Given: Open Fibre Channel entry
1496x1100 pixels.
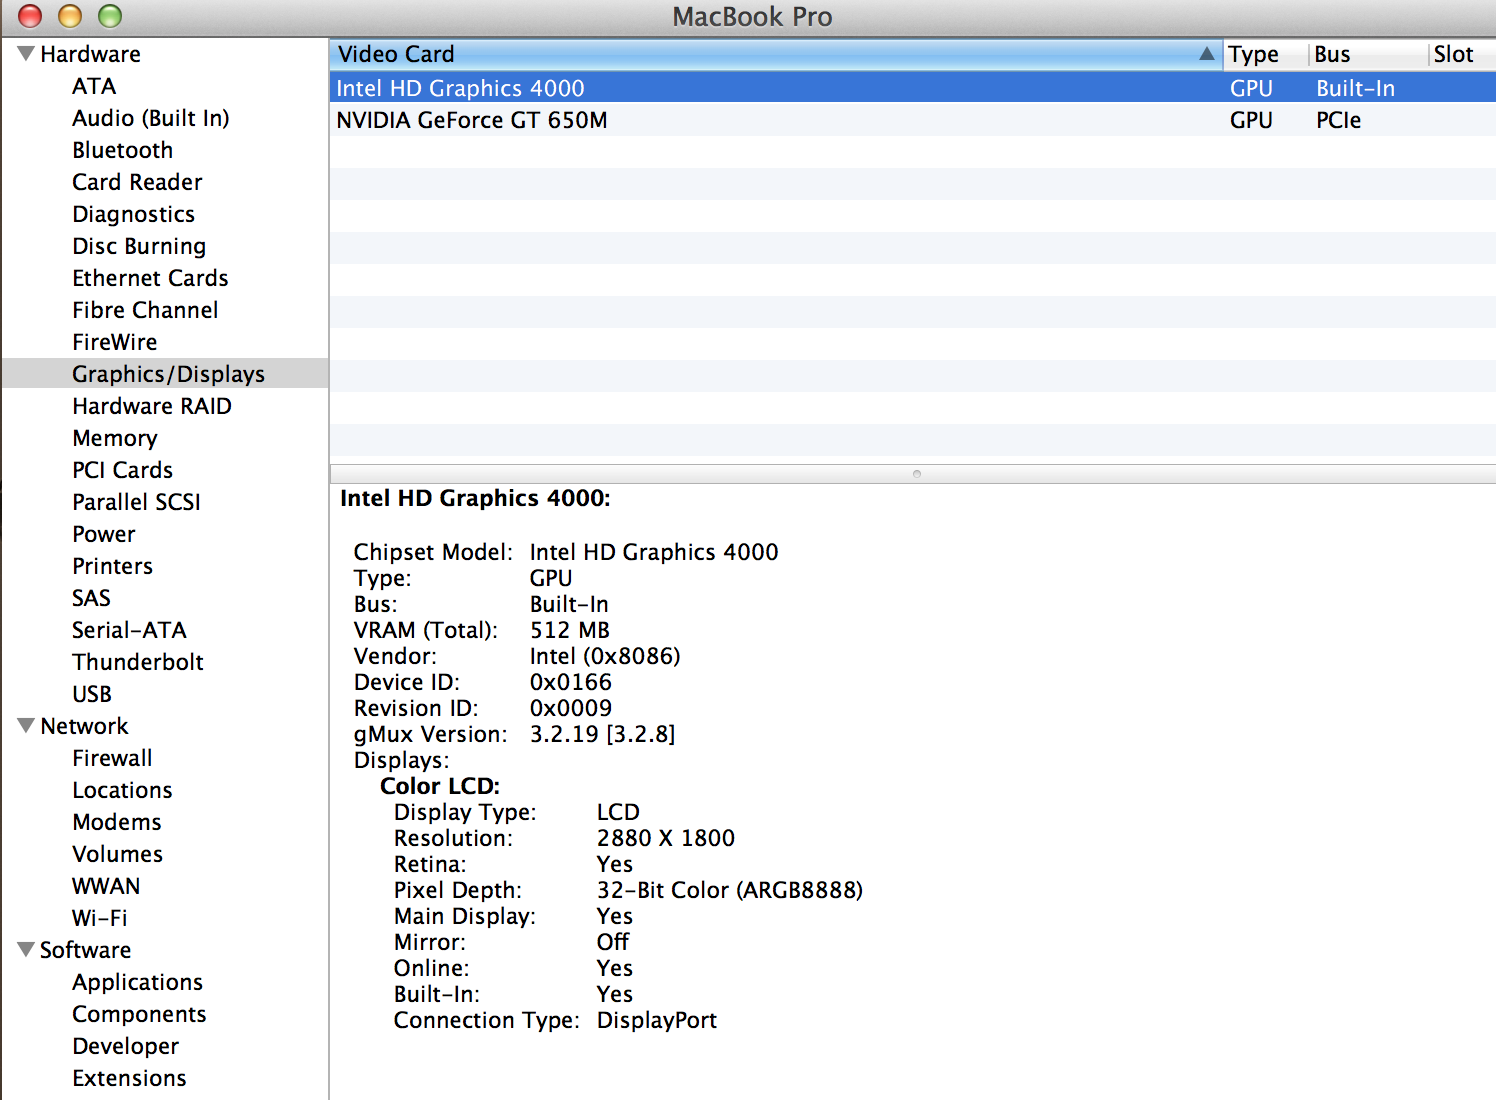Looking at the screenshot, I should (145, 310).
